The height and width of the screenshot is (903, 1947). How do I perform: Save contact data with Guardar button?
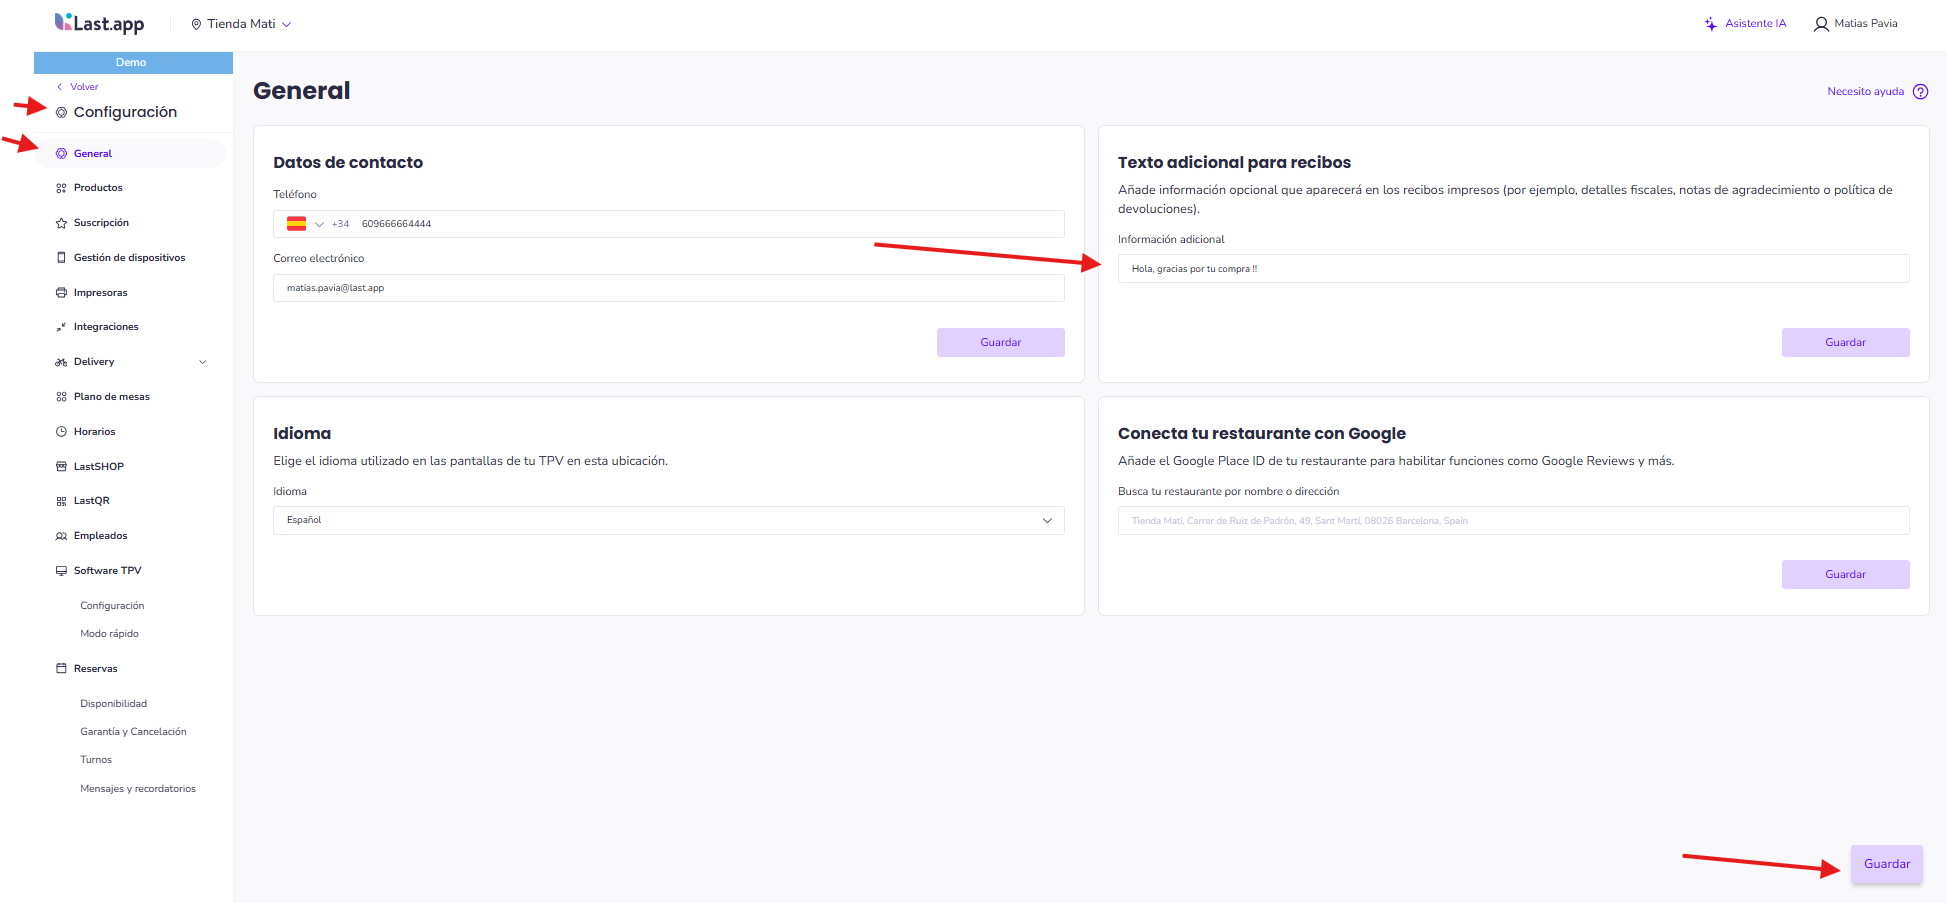pos(1000,342)
